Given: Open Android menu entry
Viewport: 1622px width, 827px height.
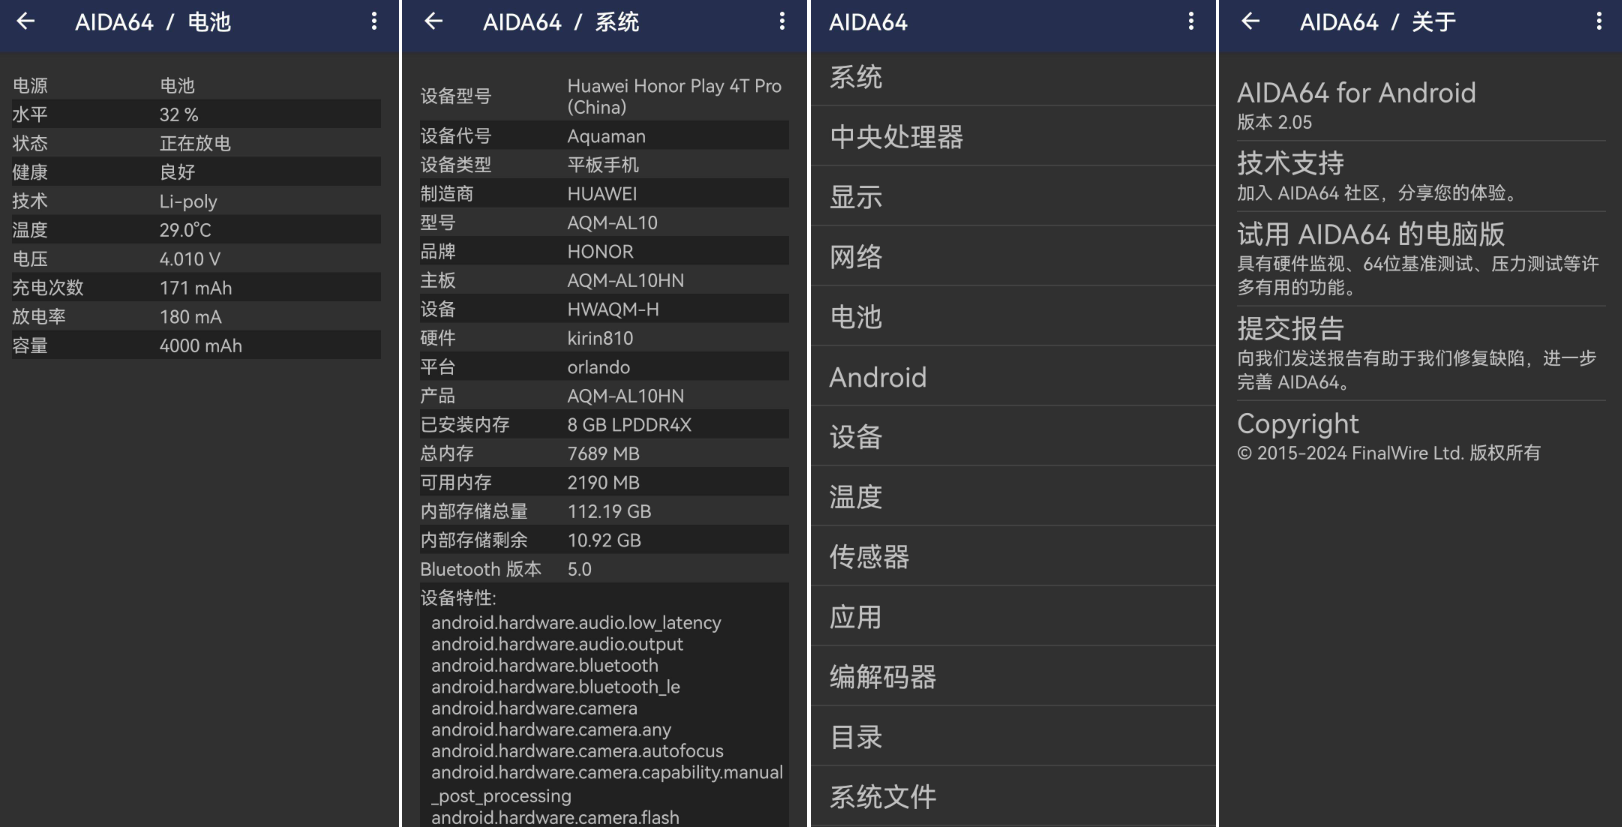Looking at the screenshot, I should pyautogui.click(x=1013, y=376).
